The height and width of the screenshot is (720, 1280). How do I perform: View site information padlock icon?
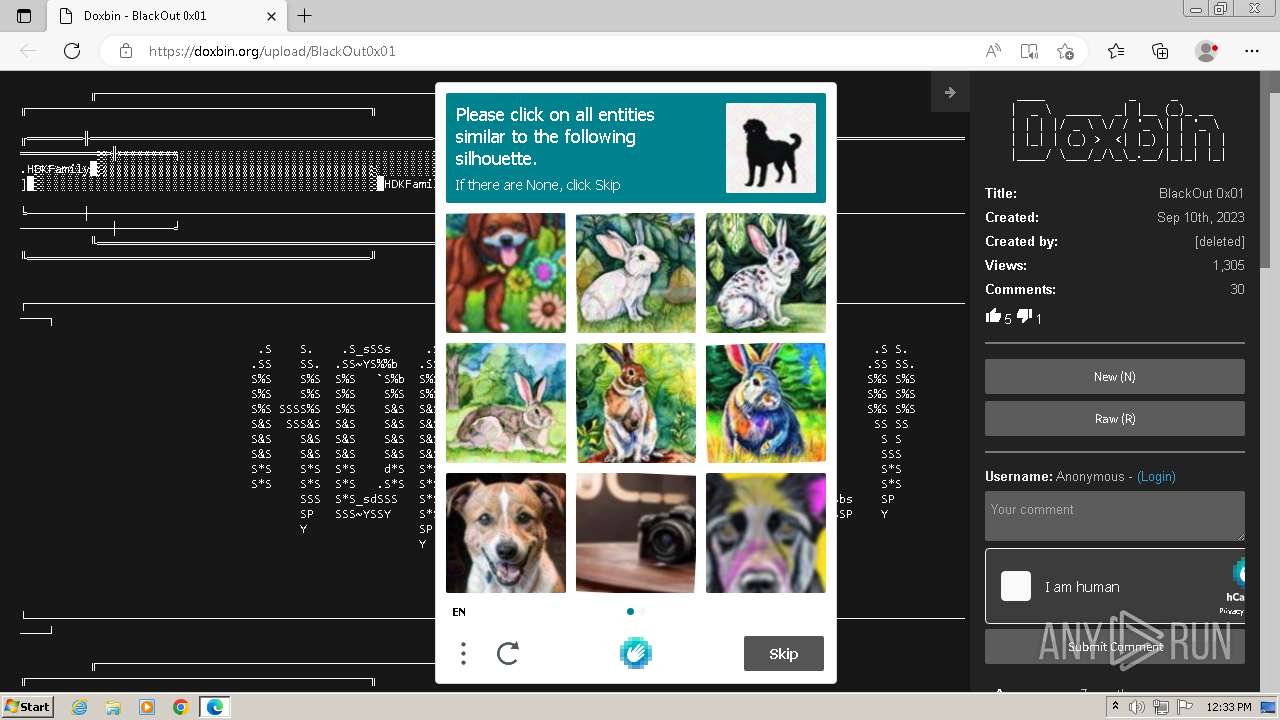(125, 51)
